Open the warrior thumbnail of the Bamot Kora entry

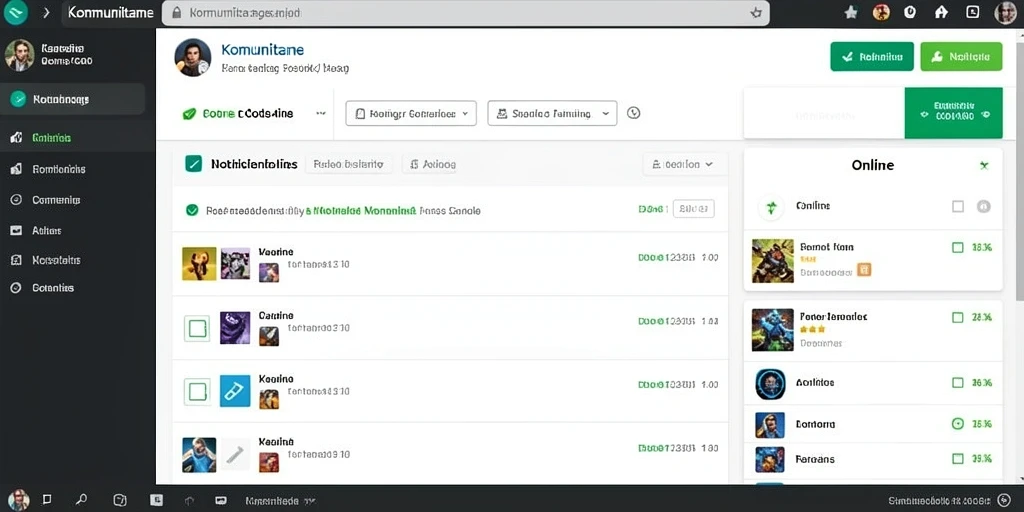(773, 261)
